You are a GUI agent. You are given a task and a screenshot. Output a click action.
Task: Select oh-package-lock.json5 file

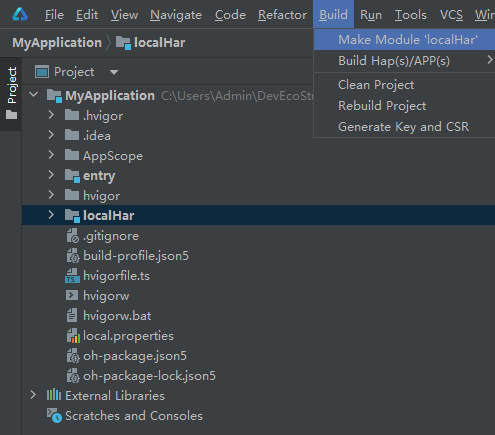click(x=149, y=376)
